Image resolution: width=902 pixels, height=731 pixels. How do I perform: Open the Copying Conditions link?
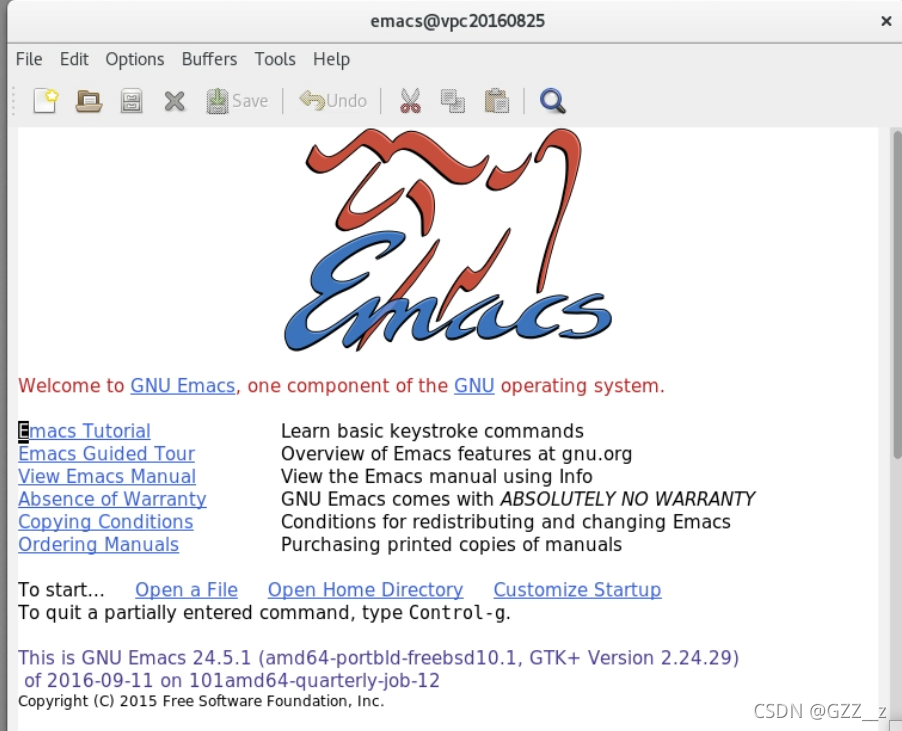pyautogui.click(x=106, y=522)
